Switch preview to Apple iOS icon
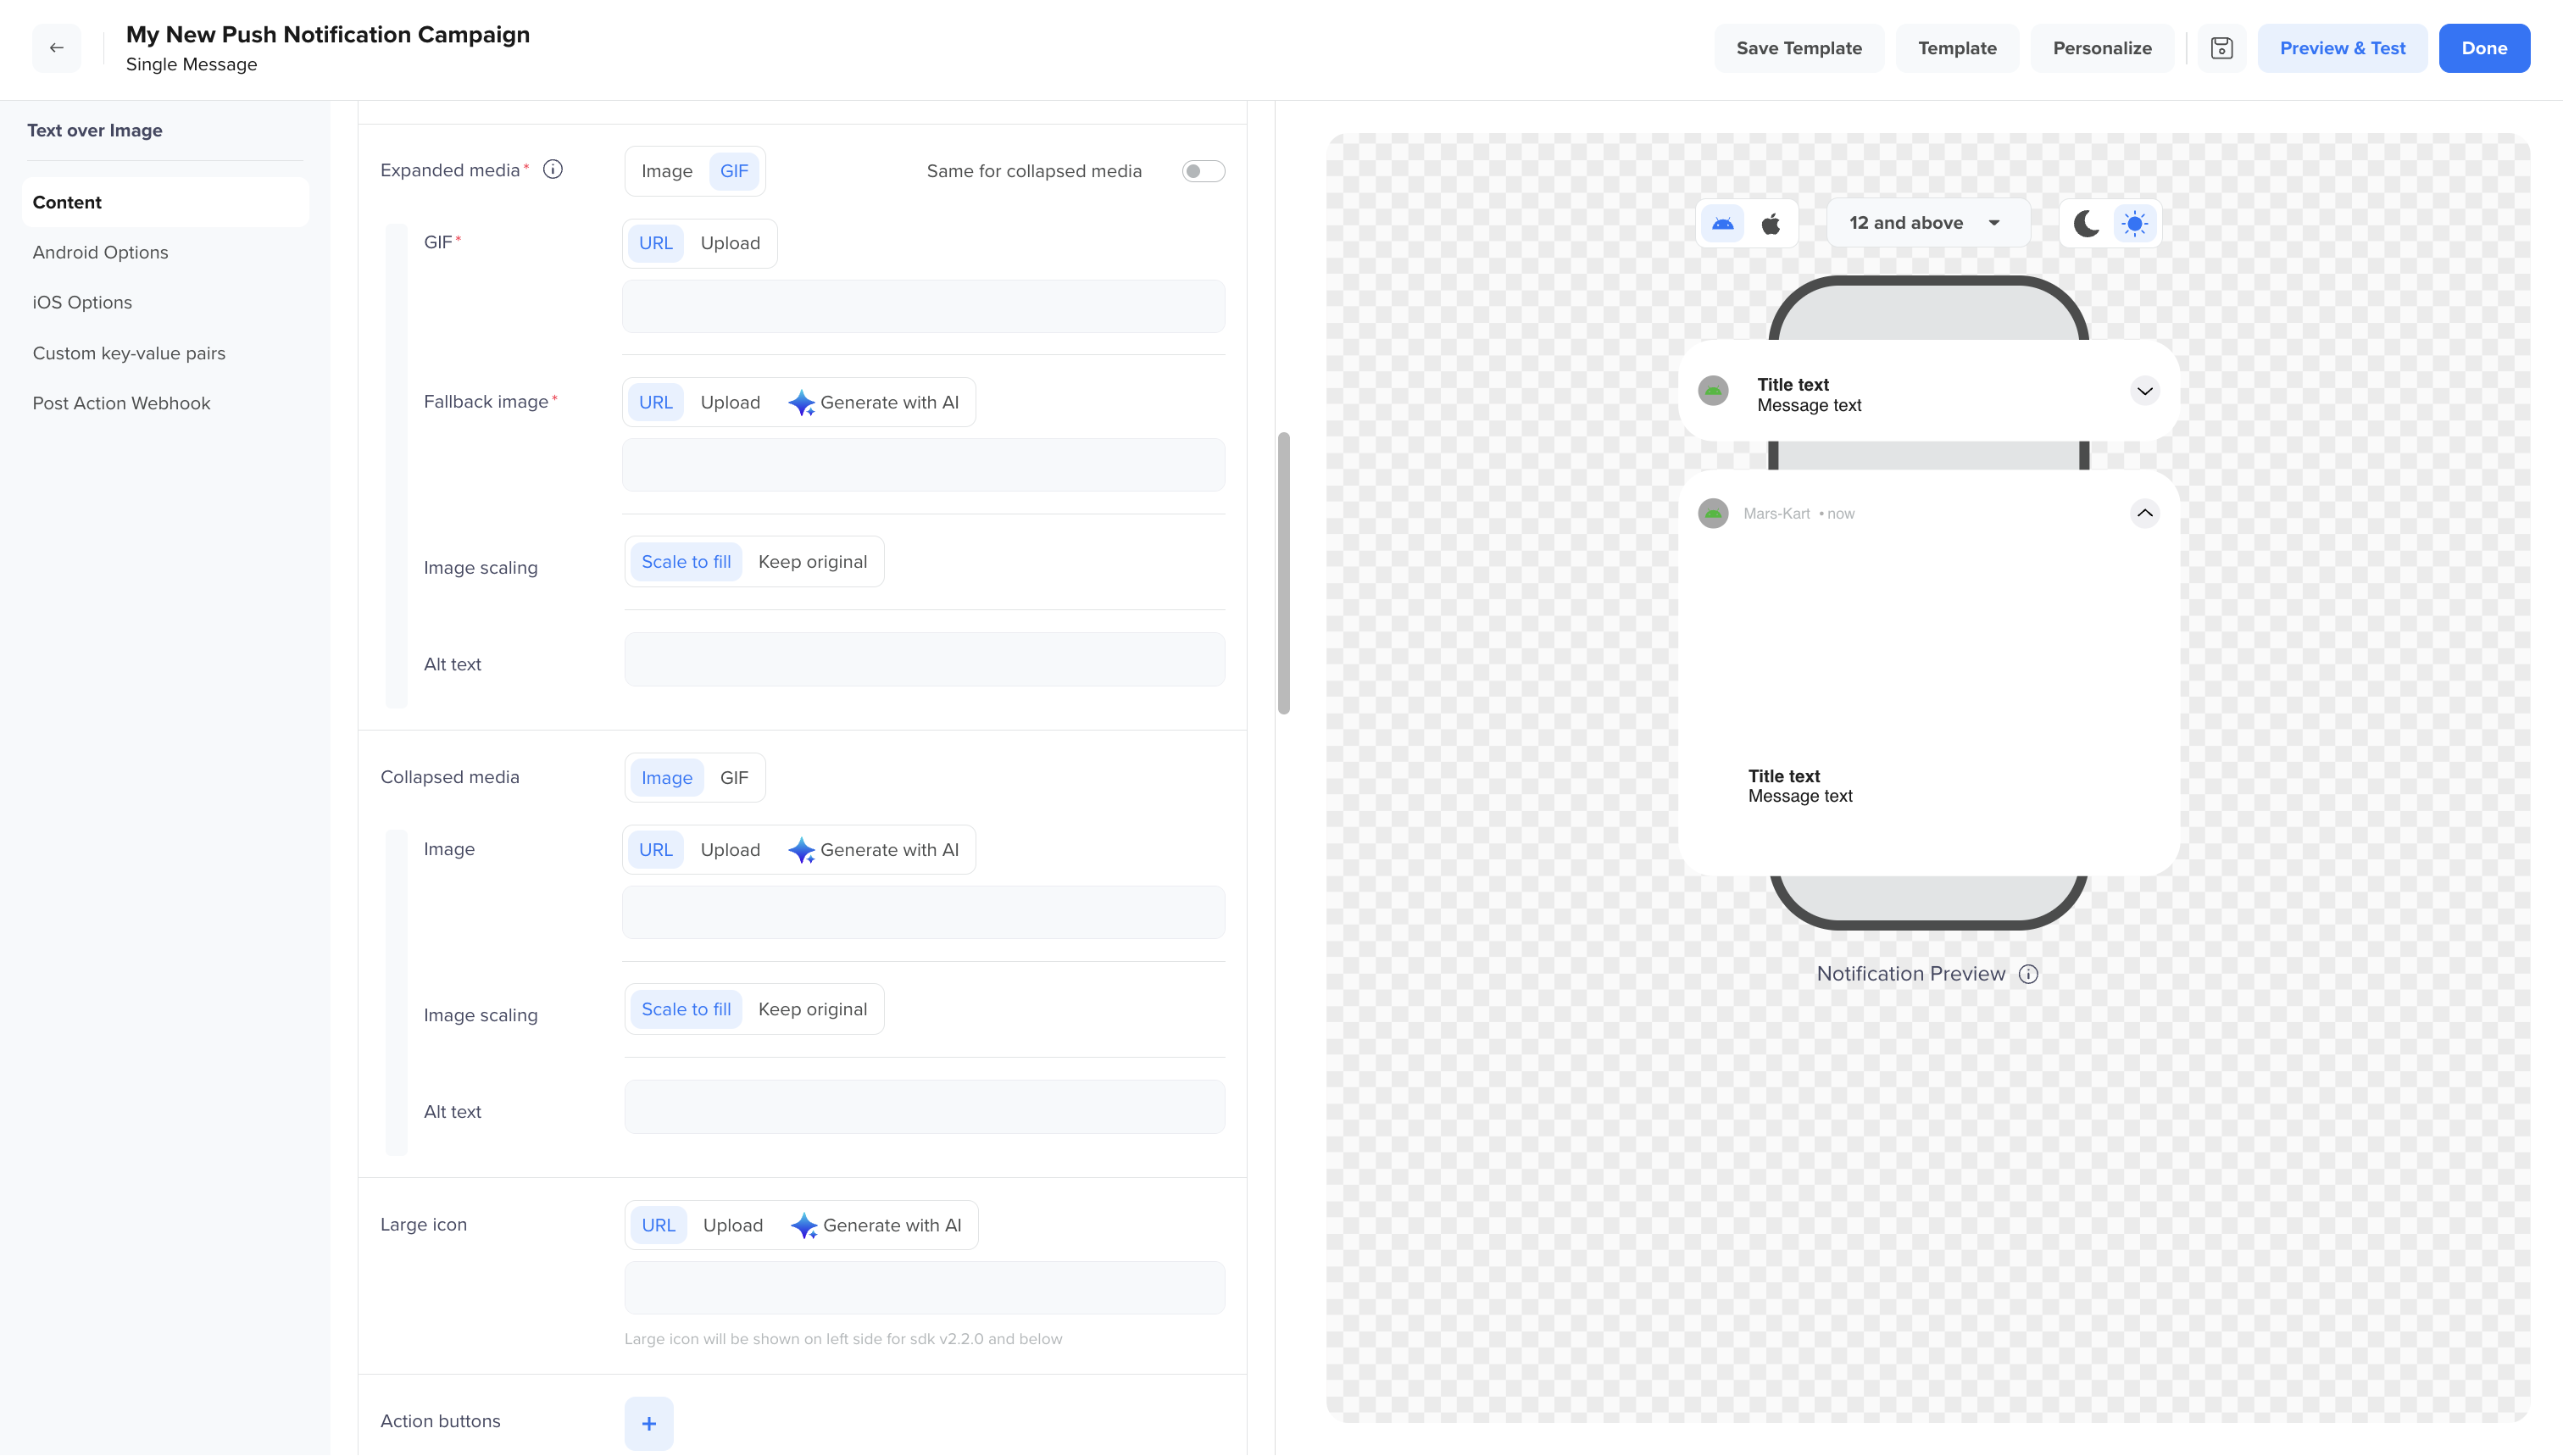The width and height of the screenshot is (2563, 1456). coord(1771,223)
